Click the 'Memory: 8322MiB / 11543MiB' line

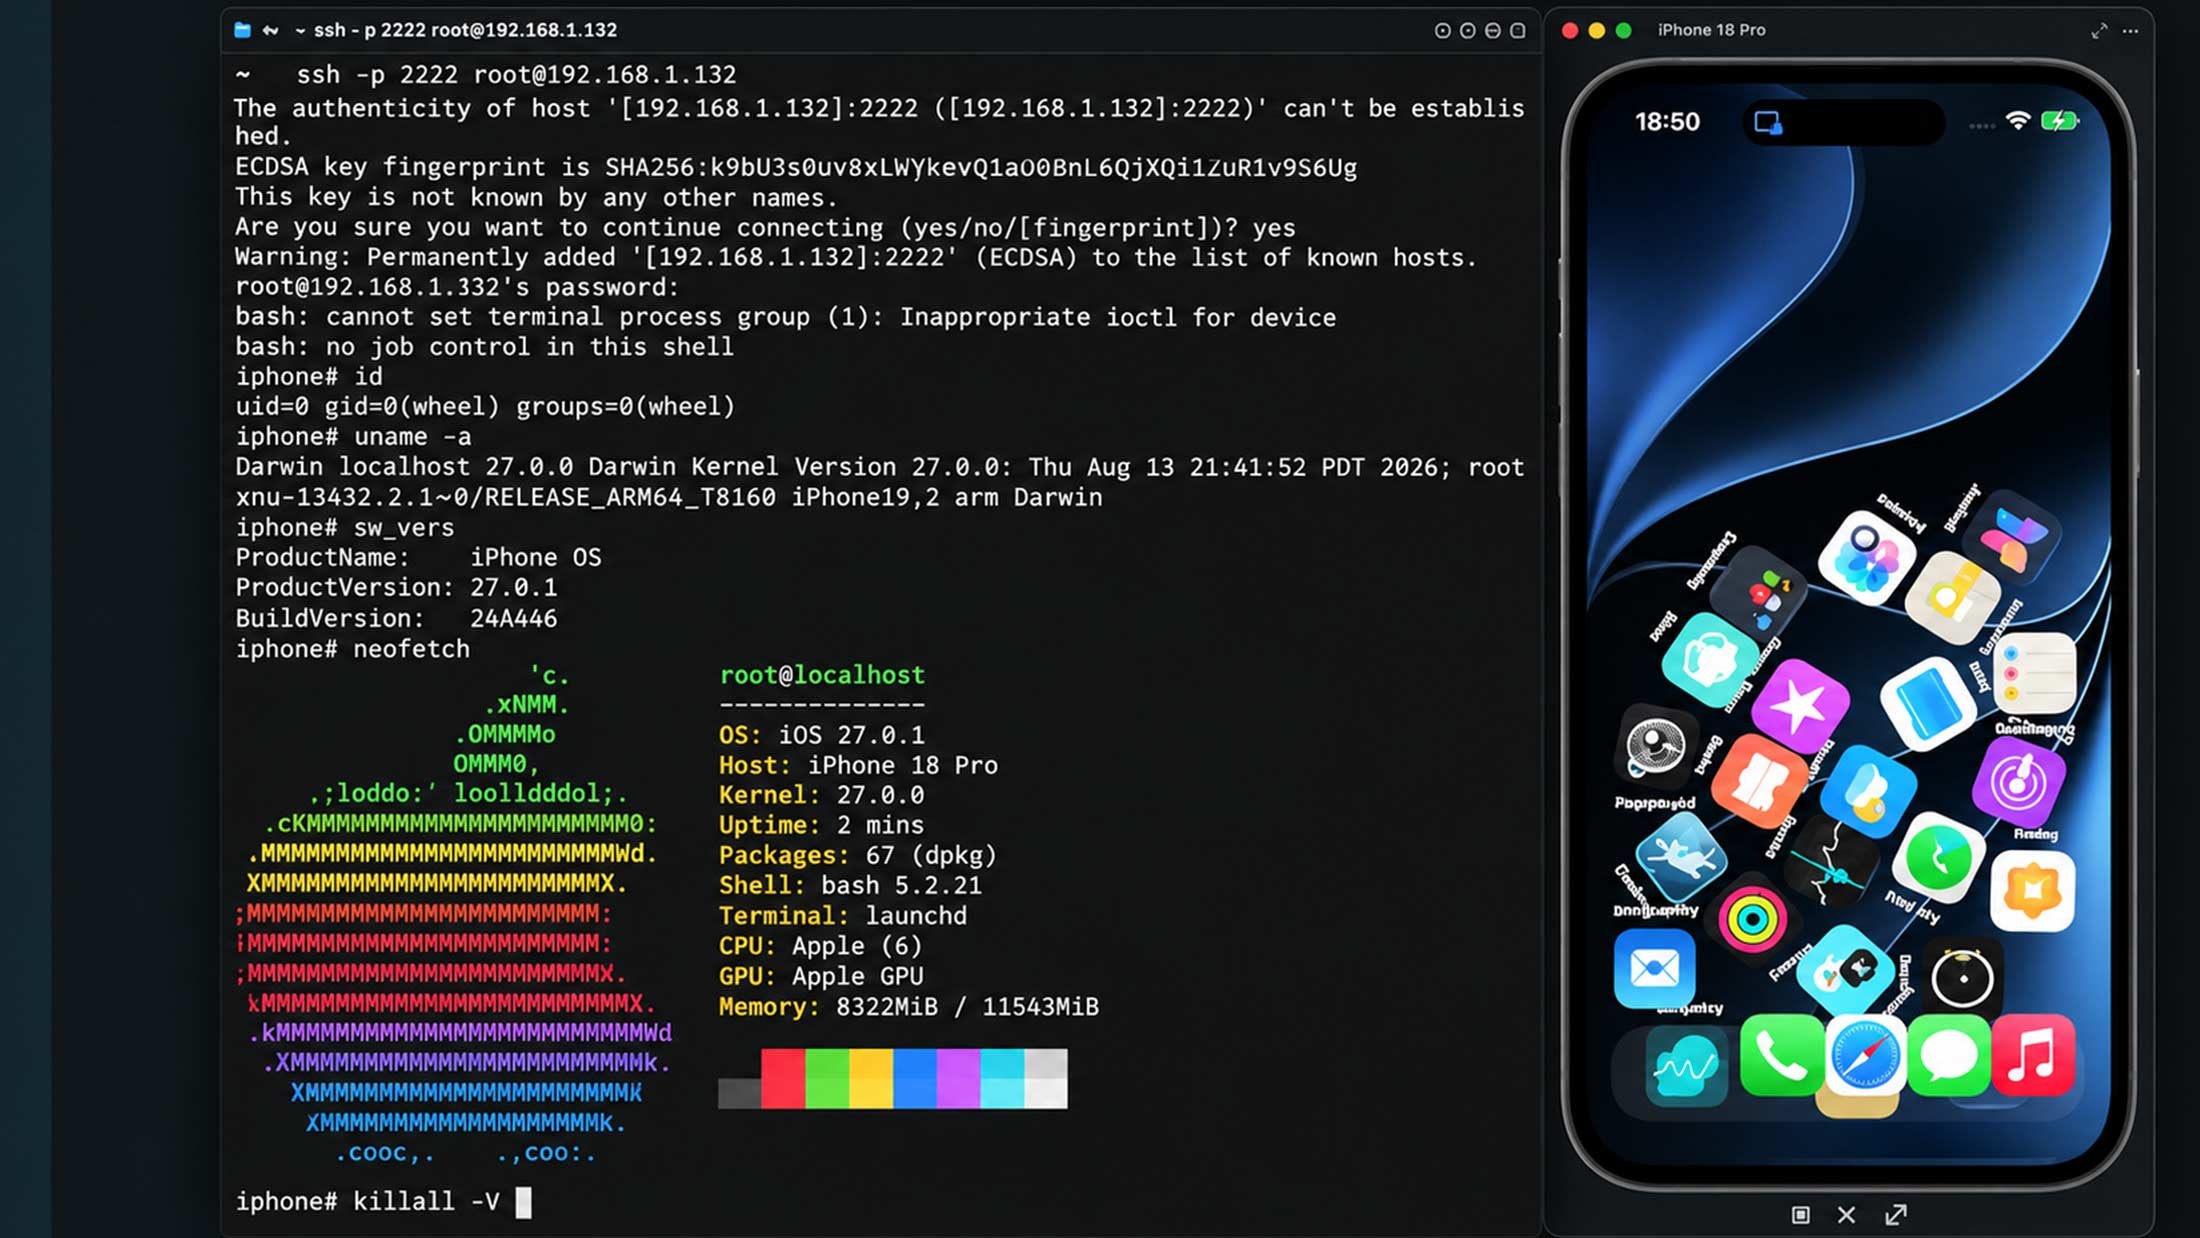coord(909,1006)
